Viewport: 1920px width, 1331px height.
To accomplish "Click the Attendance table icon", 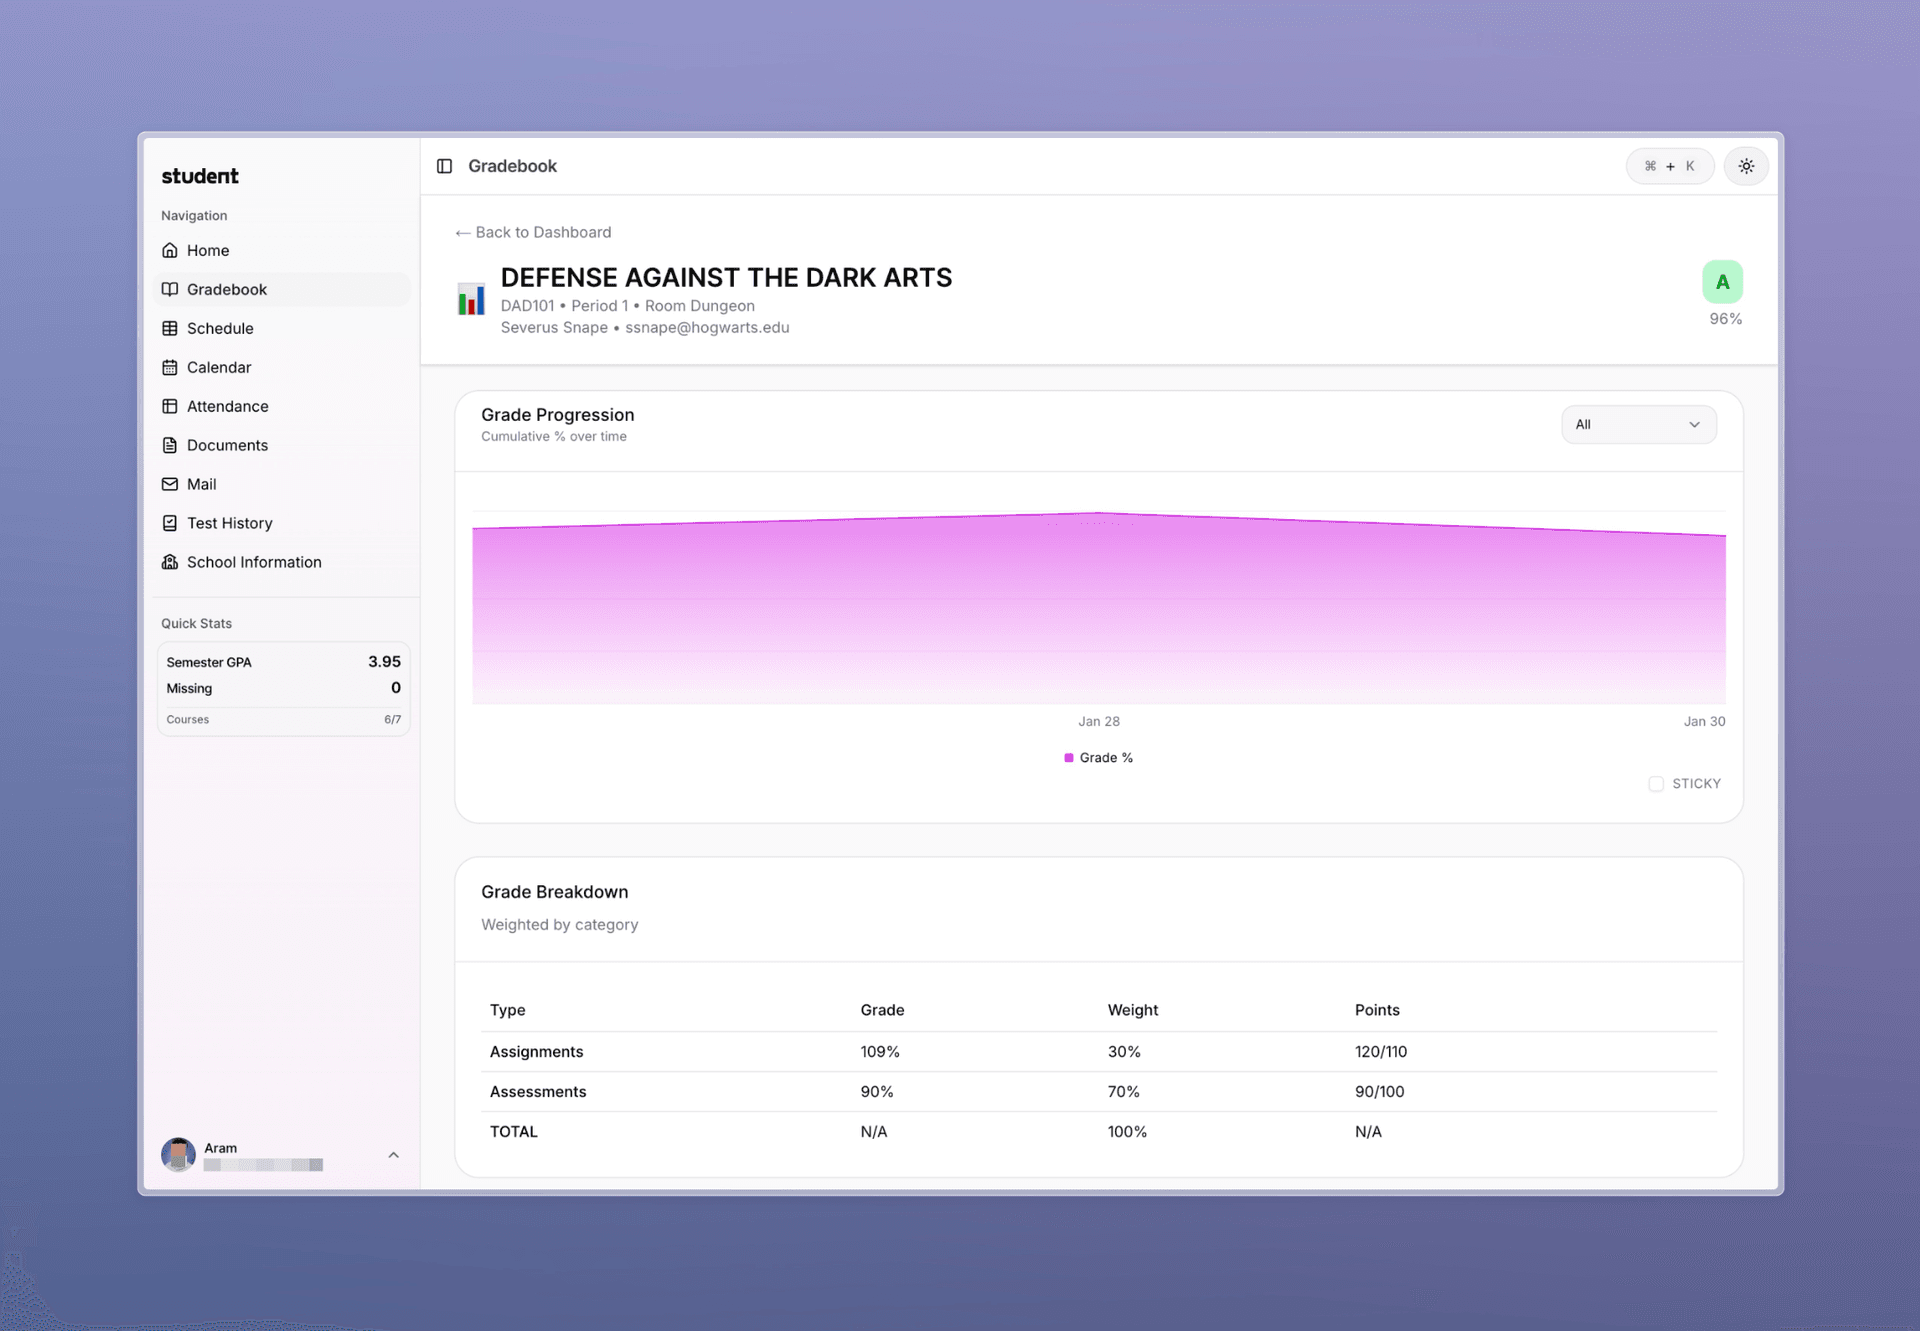I will pyautogui.click(x=170, y=406).
